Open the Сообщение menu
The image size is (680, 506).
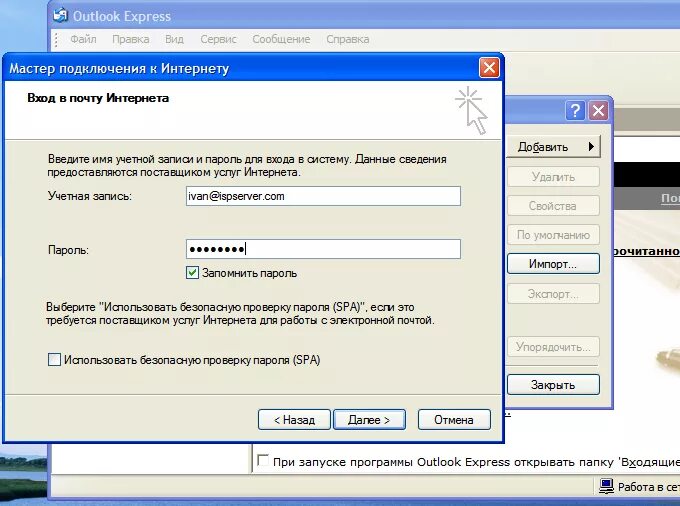tap(281, 39)
